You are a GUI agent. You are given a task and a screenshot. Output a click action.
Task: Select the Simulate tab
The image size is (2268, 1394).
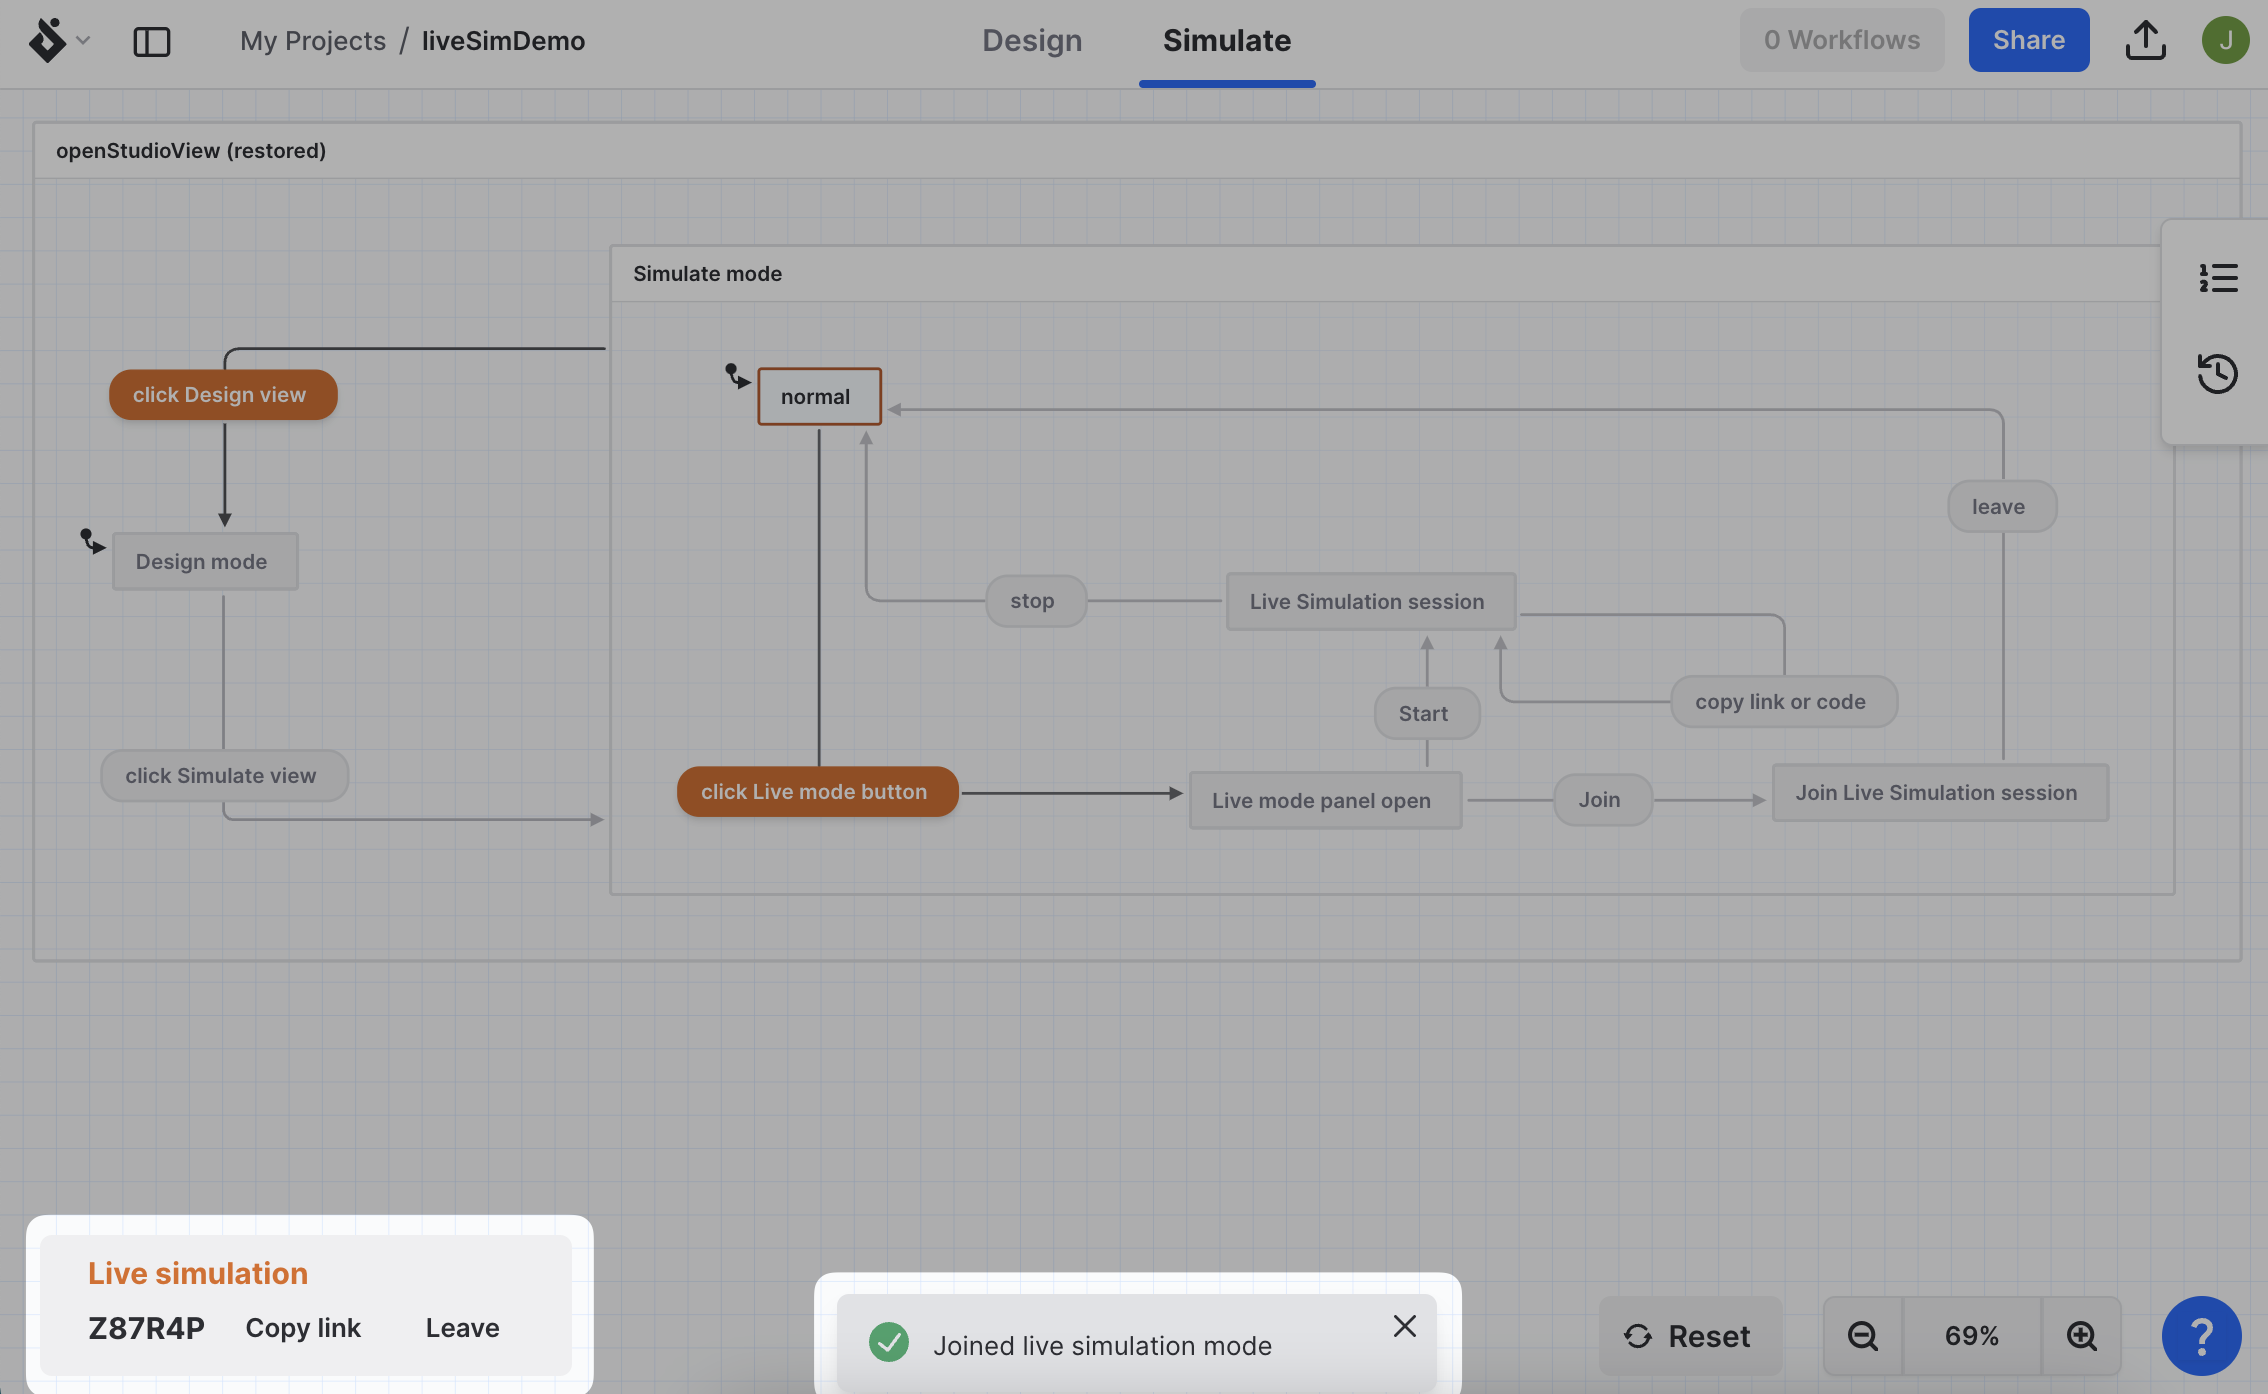click(1226, 41)
